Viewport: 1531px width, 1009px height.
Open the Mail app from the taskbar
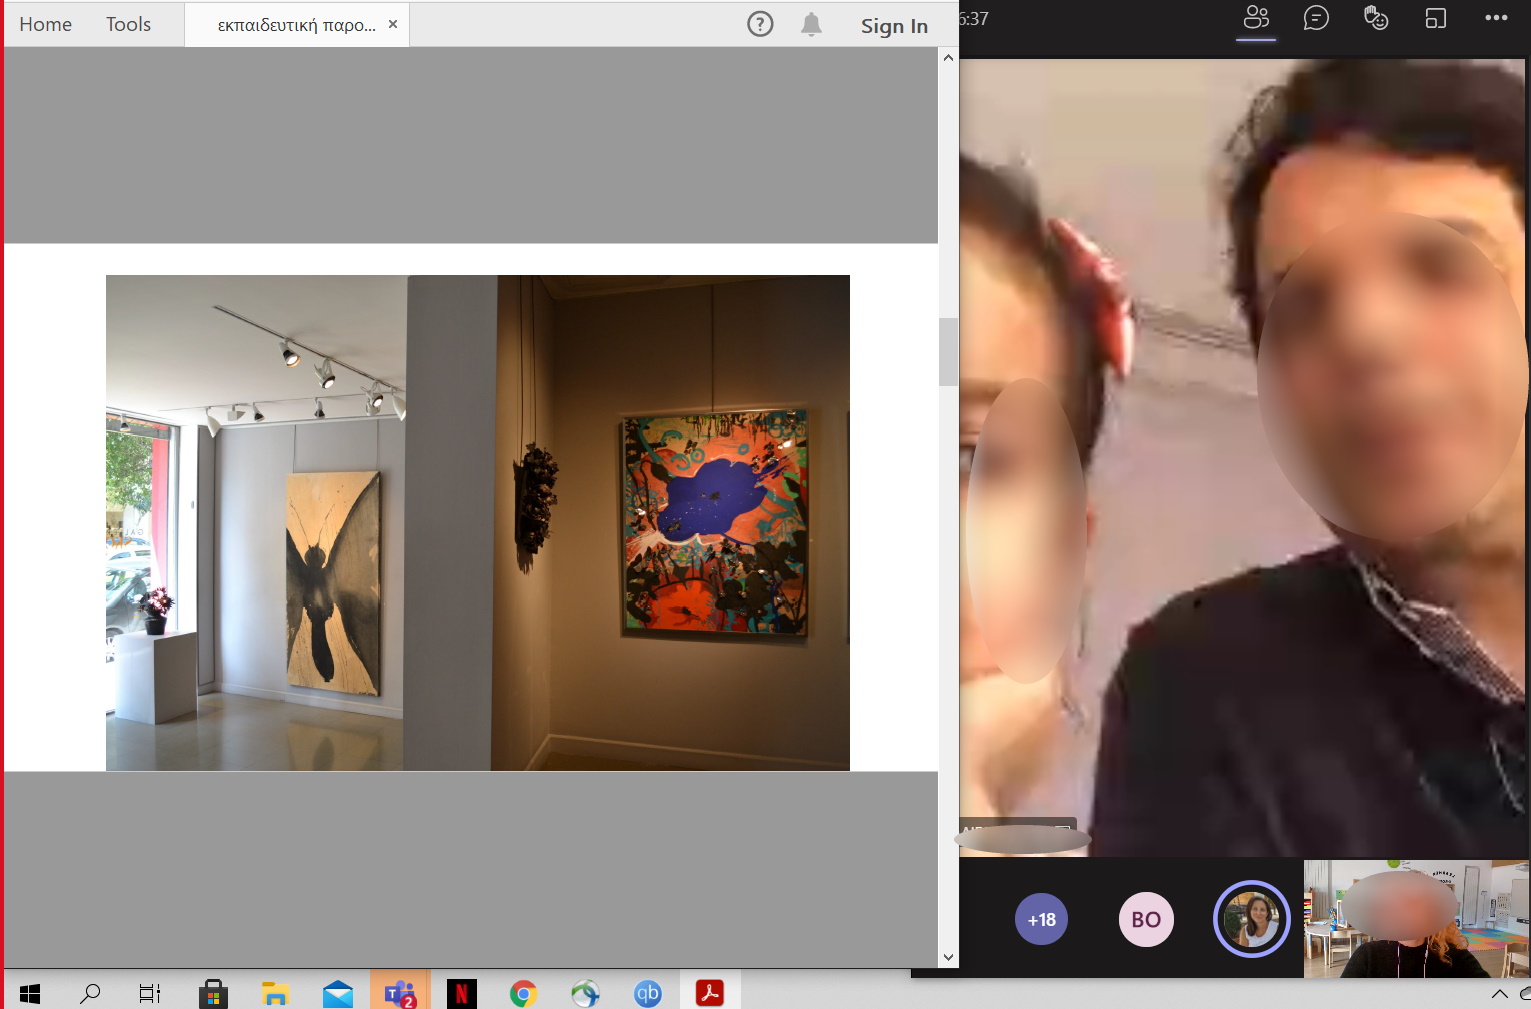pos(338,993)
